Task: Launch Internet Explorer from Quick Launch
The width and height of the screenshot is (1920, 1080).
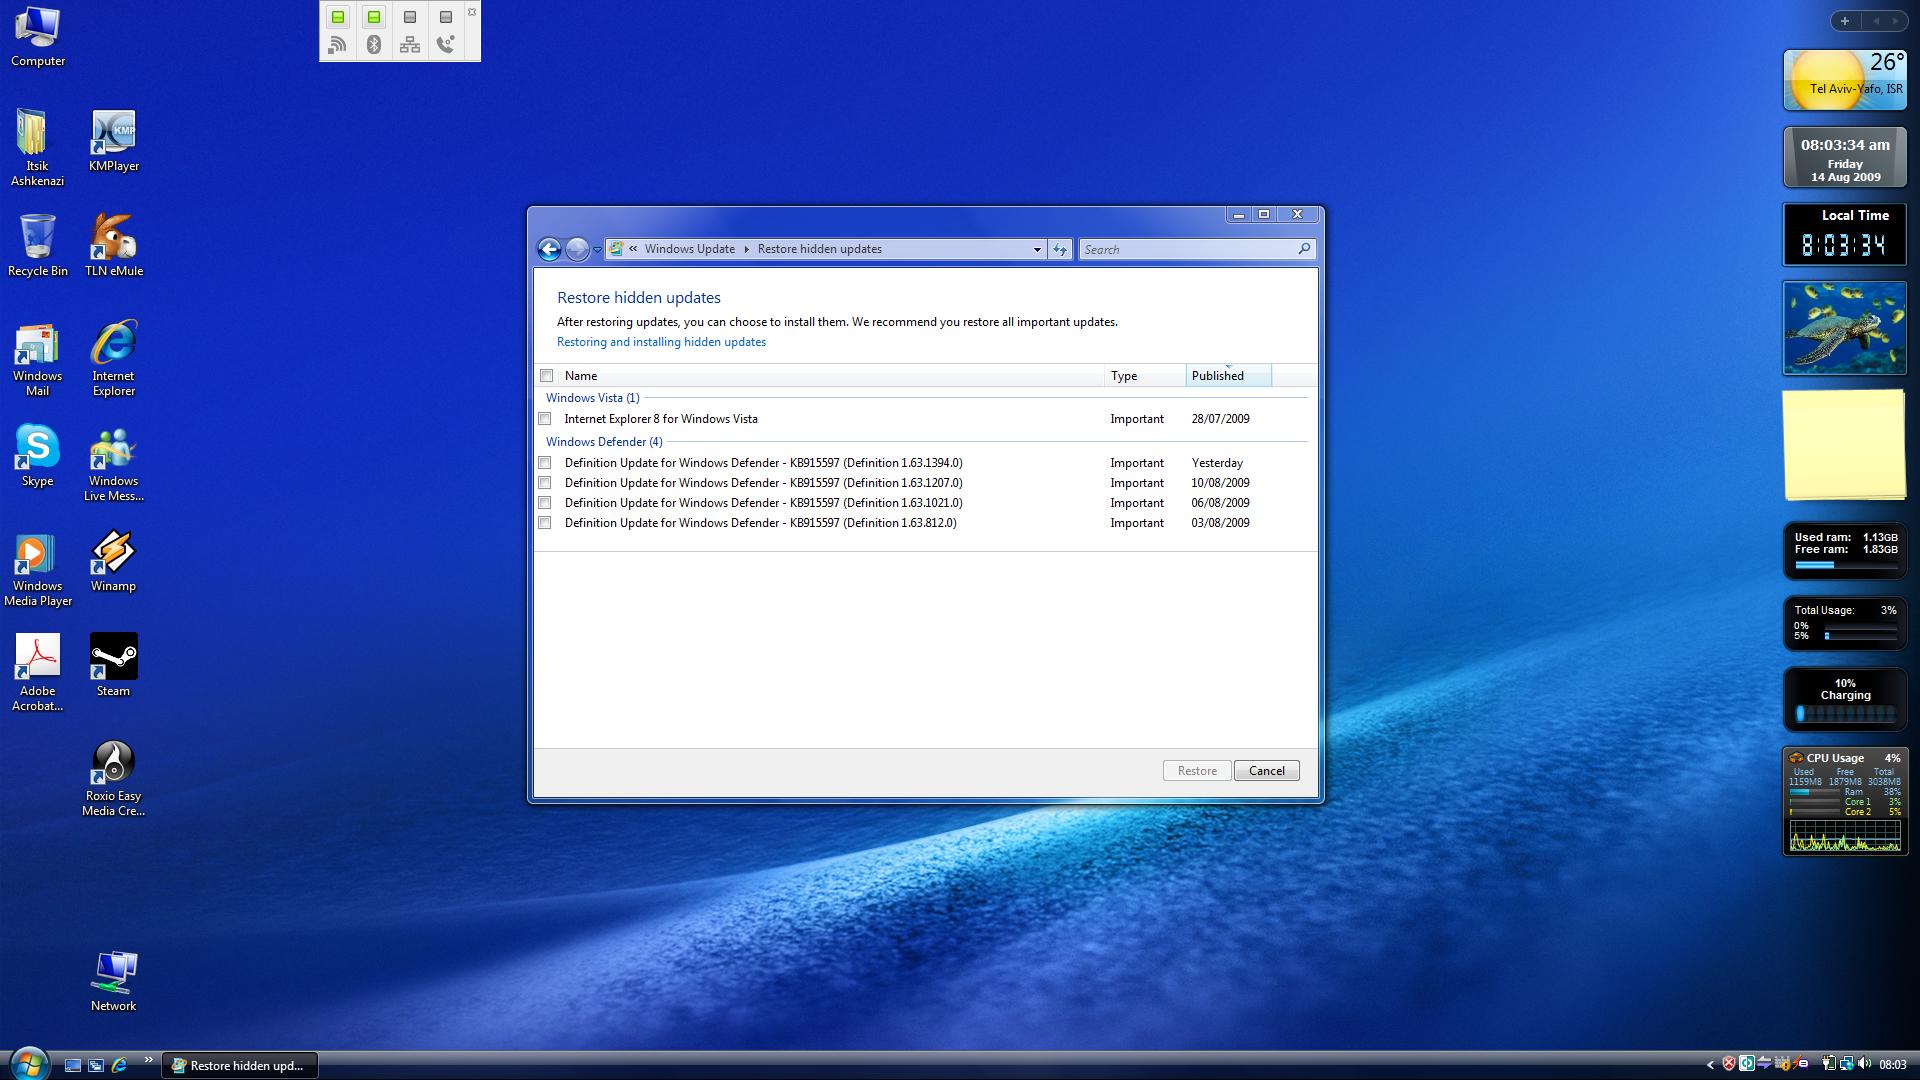Action: pos(119,1065)
